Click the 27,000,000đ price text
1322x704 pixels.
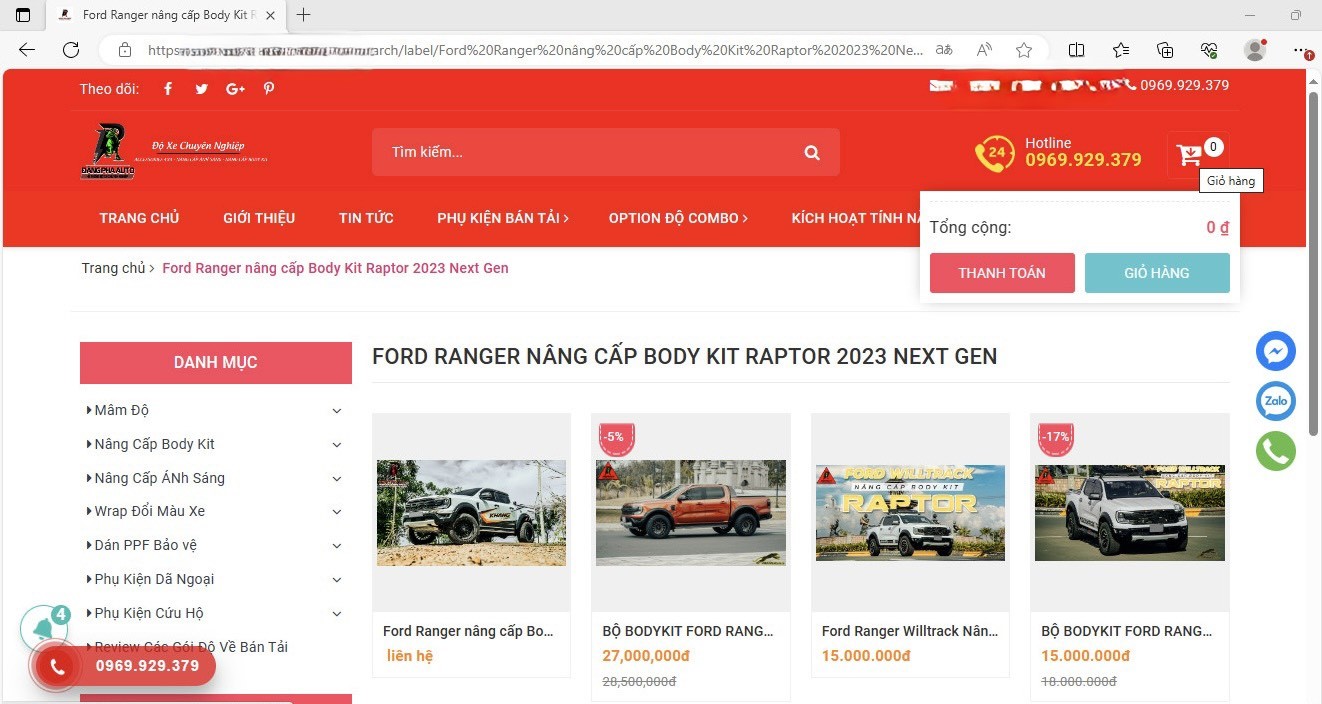646,656
